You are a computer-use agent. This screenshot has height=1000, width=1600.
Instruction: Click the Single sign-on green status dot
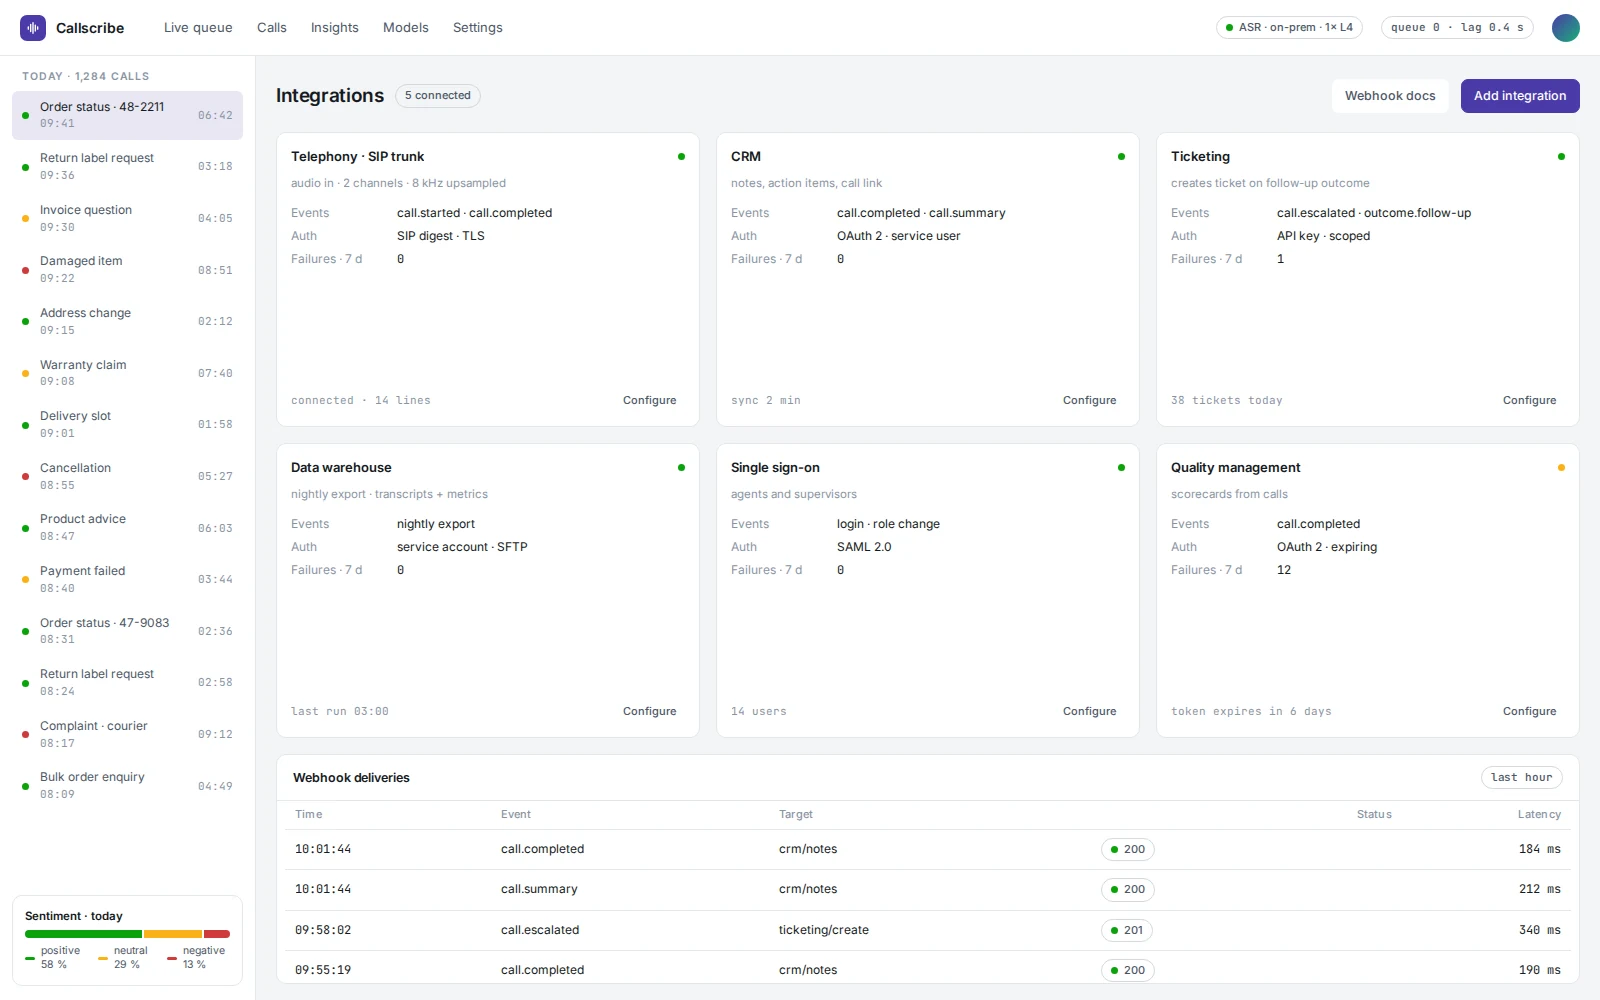(1121, 468)
